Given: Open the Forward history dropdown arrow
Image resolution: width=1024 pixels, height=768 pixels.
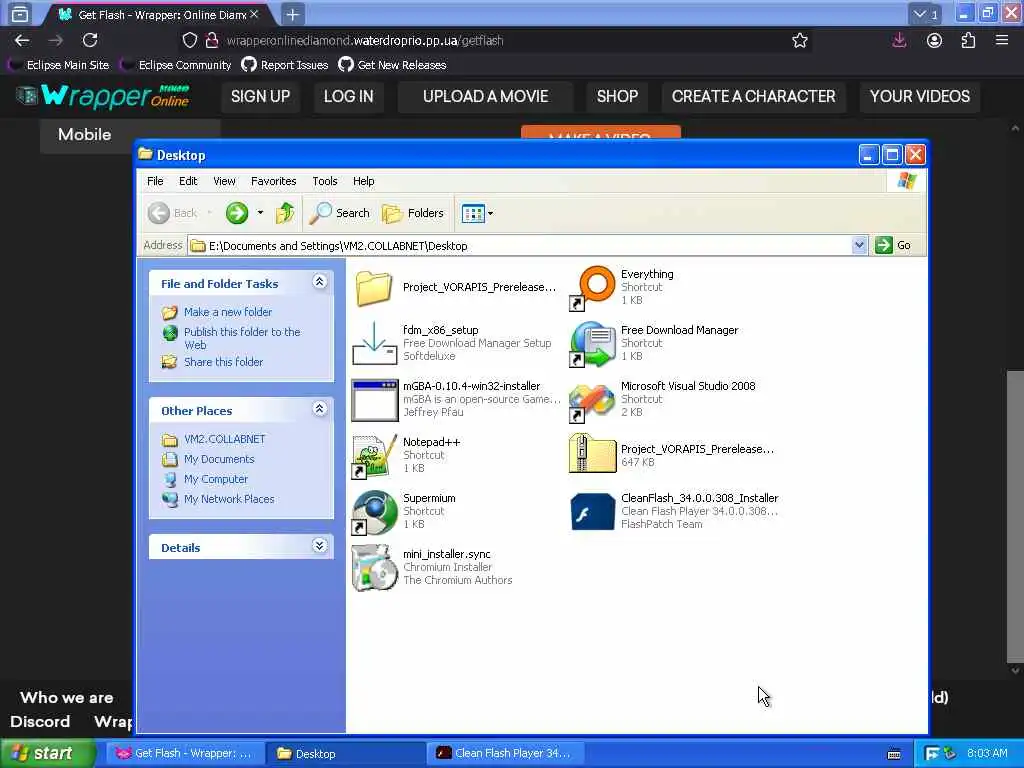Looking at the screenshot, I should point(260,213).
